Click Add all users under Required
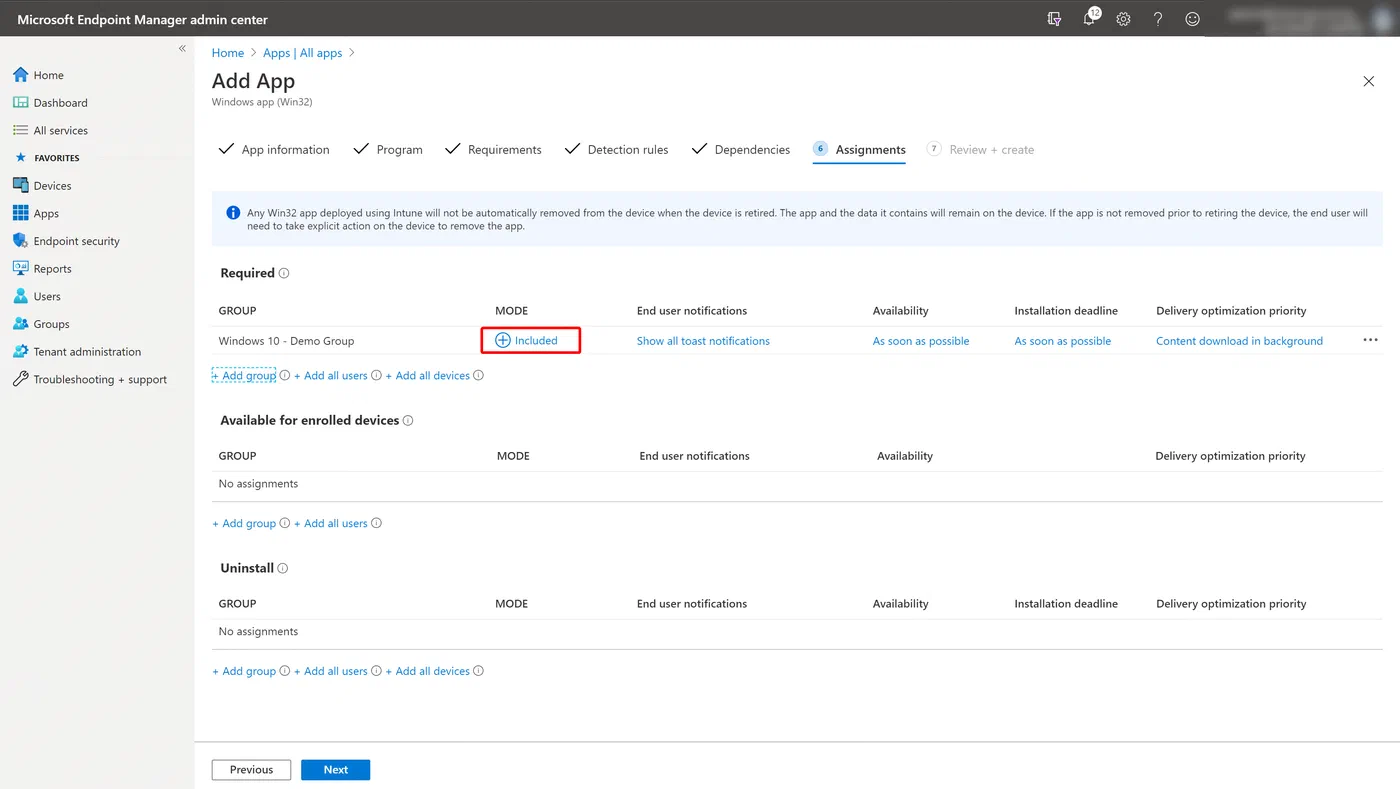The width and height of the screenshot is (1400, 789). pos(331,376)
